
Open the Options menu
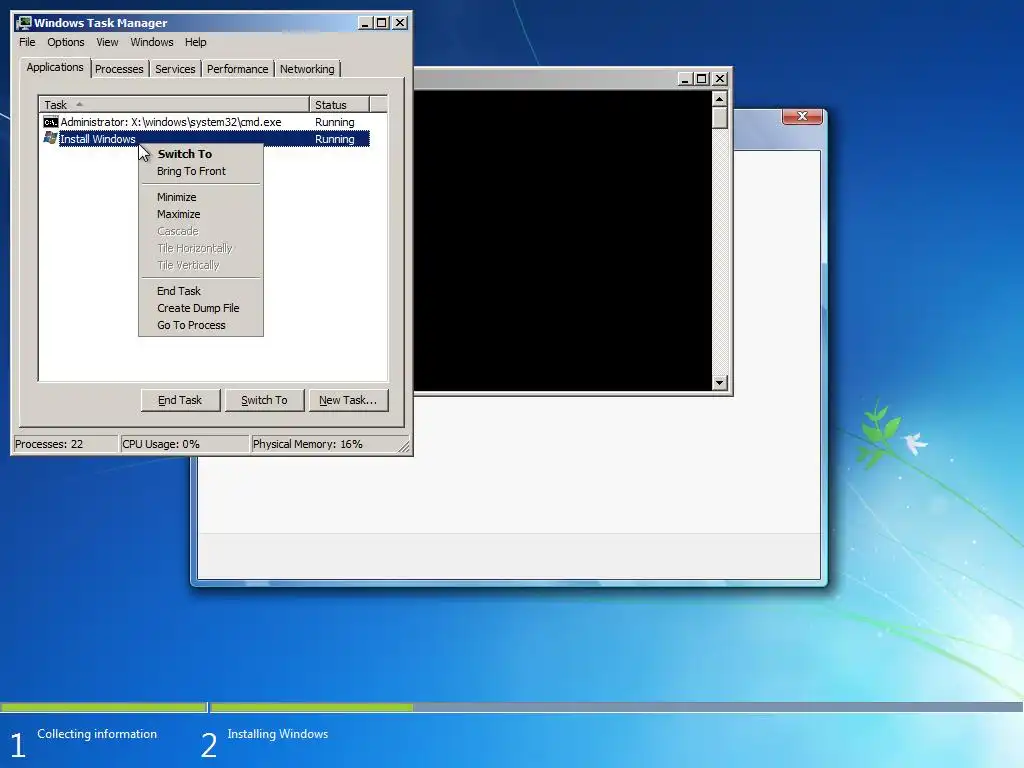tap(65, 42)
